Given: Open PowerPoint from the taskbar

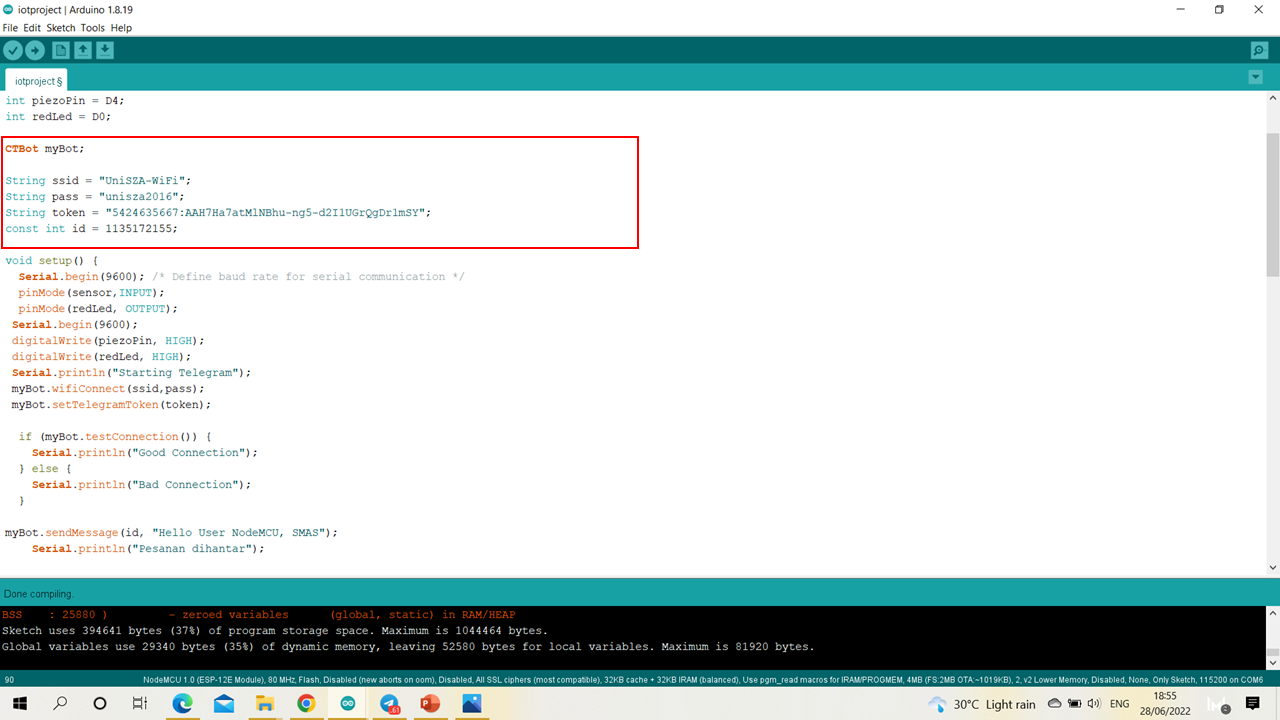Looking at the screenshot, I should (x=430, y=704).
